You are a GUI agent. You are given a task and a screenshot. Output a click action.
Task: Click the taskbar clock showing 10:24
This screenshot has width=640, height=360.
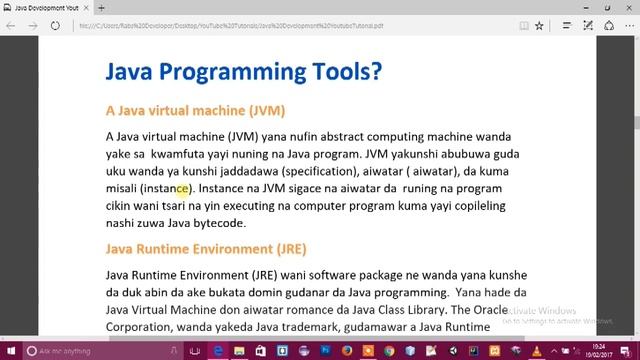(x=599, y=351)
